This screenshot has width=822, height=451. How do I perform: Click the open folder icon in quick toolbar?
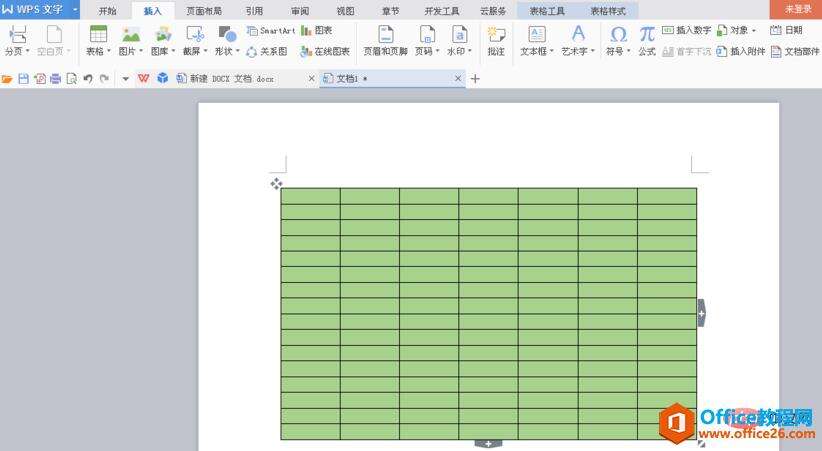[7, 79]
